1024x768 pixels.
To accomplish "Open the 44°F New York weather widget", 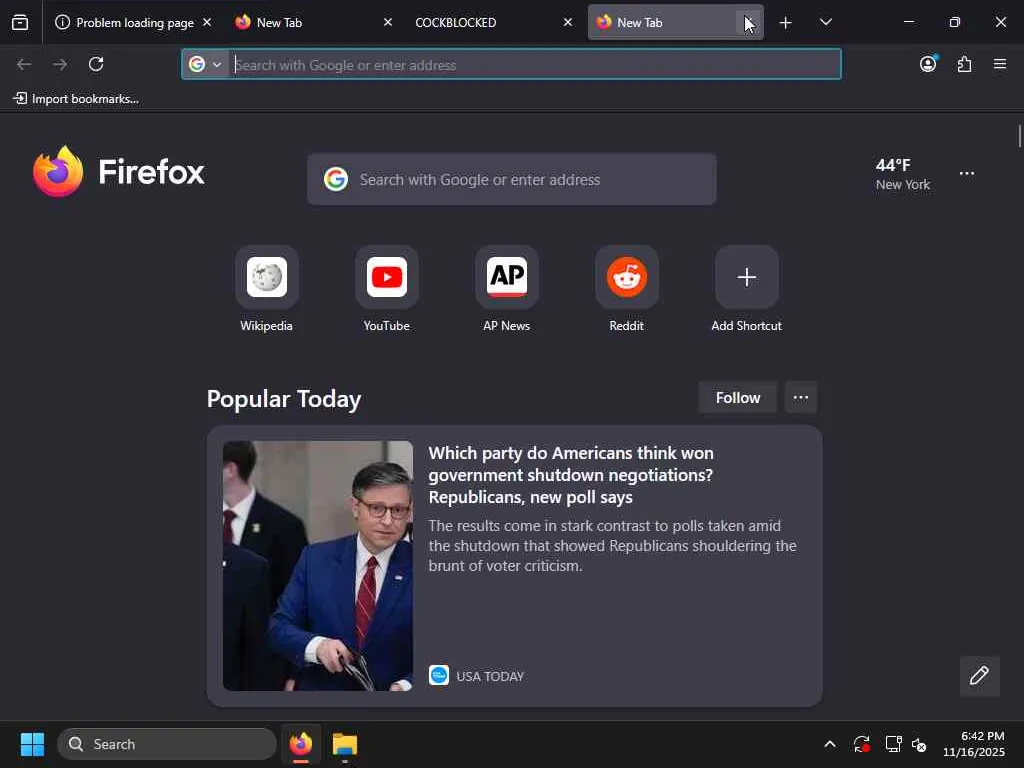I will 903,174.
